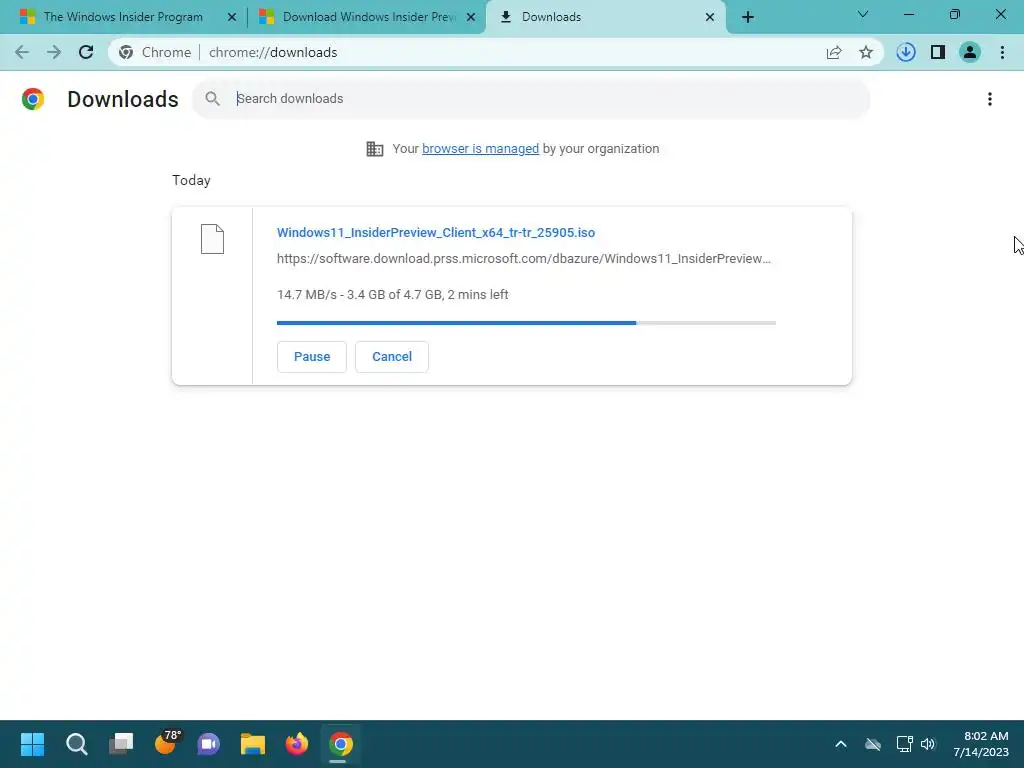Click the search magnifier in Search downloads
Screen dimensions: 1024x768
212,99
